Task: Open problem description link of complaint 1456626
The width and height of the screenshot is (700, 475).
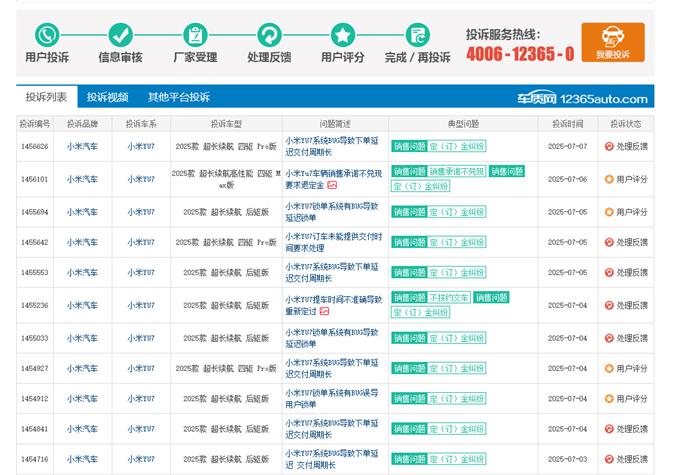Action: (x=332, y=146)
